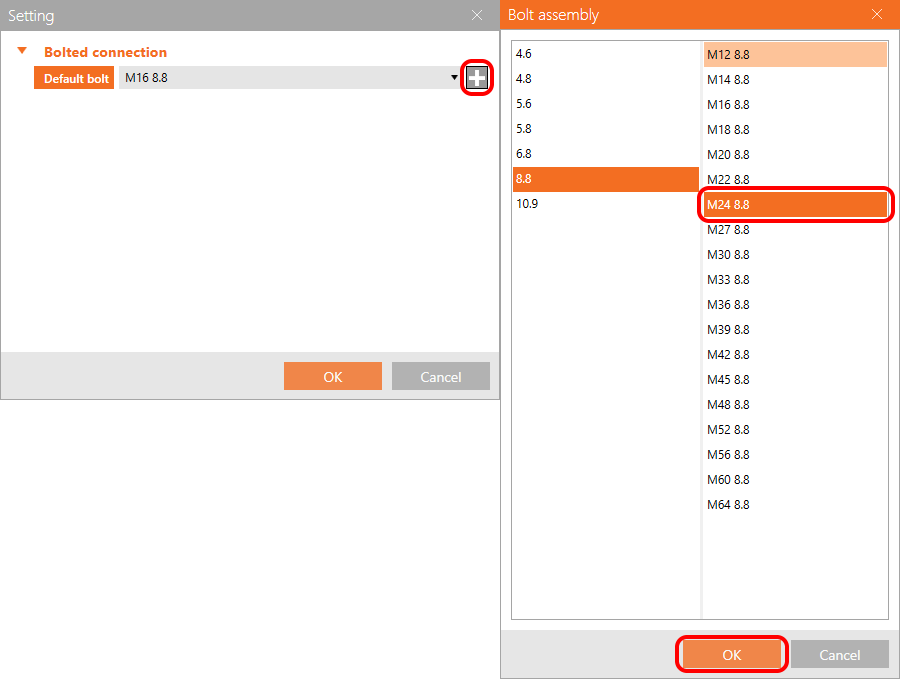The width and height of the screenshot is (900, 679).
Task: Click the Bolted connection heading
Action: 106,52
